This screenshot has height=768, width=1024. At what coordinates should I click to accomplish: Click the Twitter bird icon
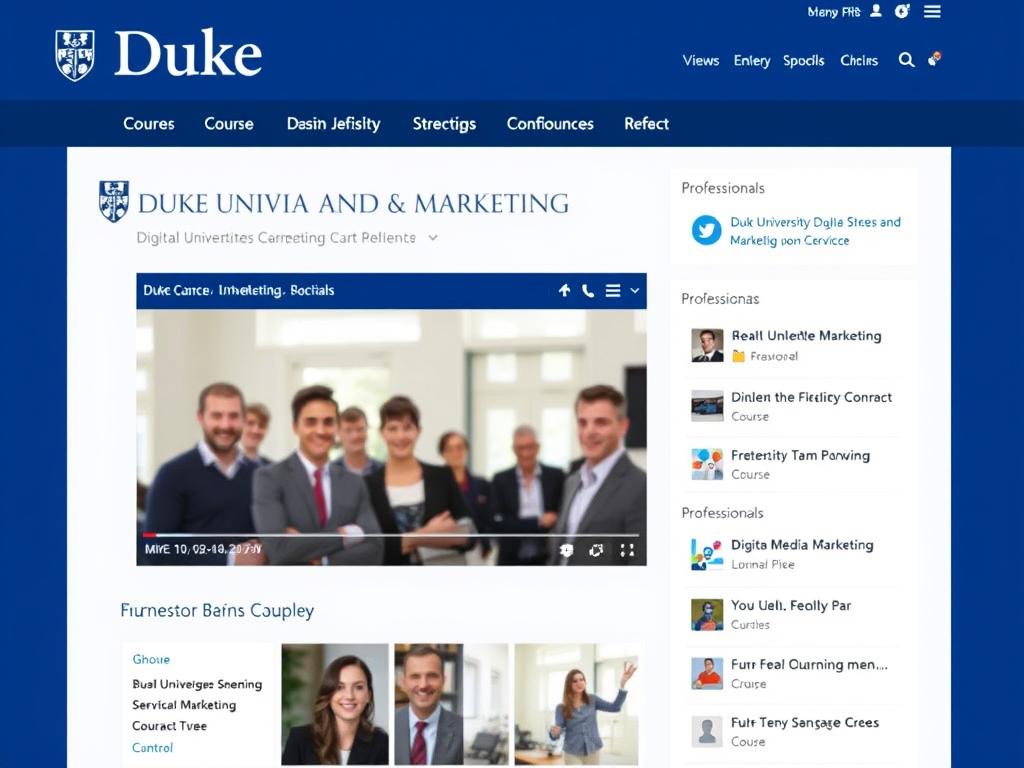[707, 230]
